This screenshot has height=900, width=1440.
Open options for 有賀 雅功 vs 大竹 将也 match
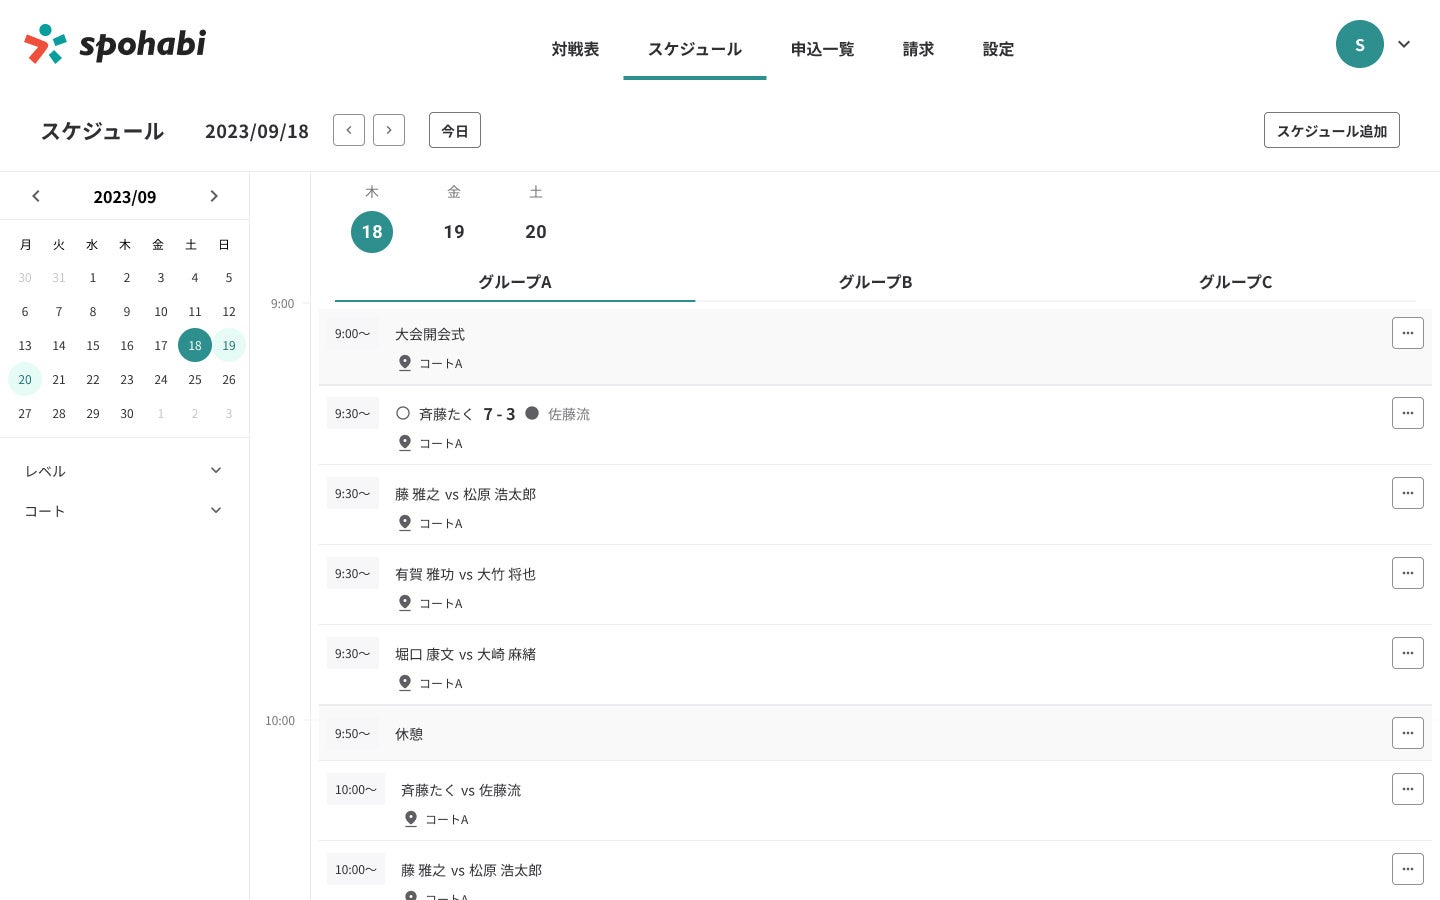(x=1407, y=573)
